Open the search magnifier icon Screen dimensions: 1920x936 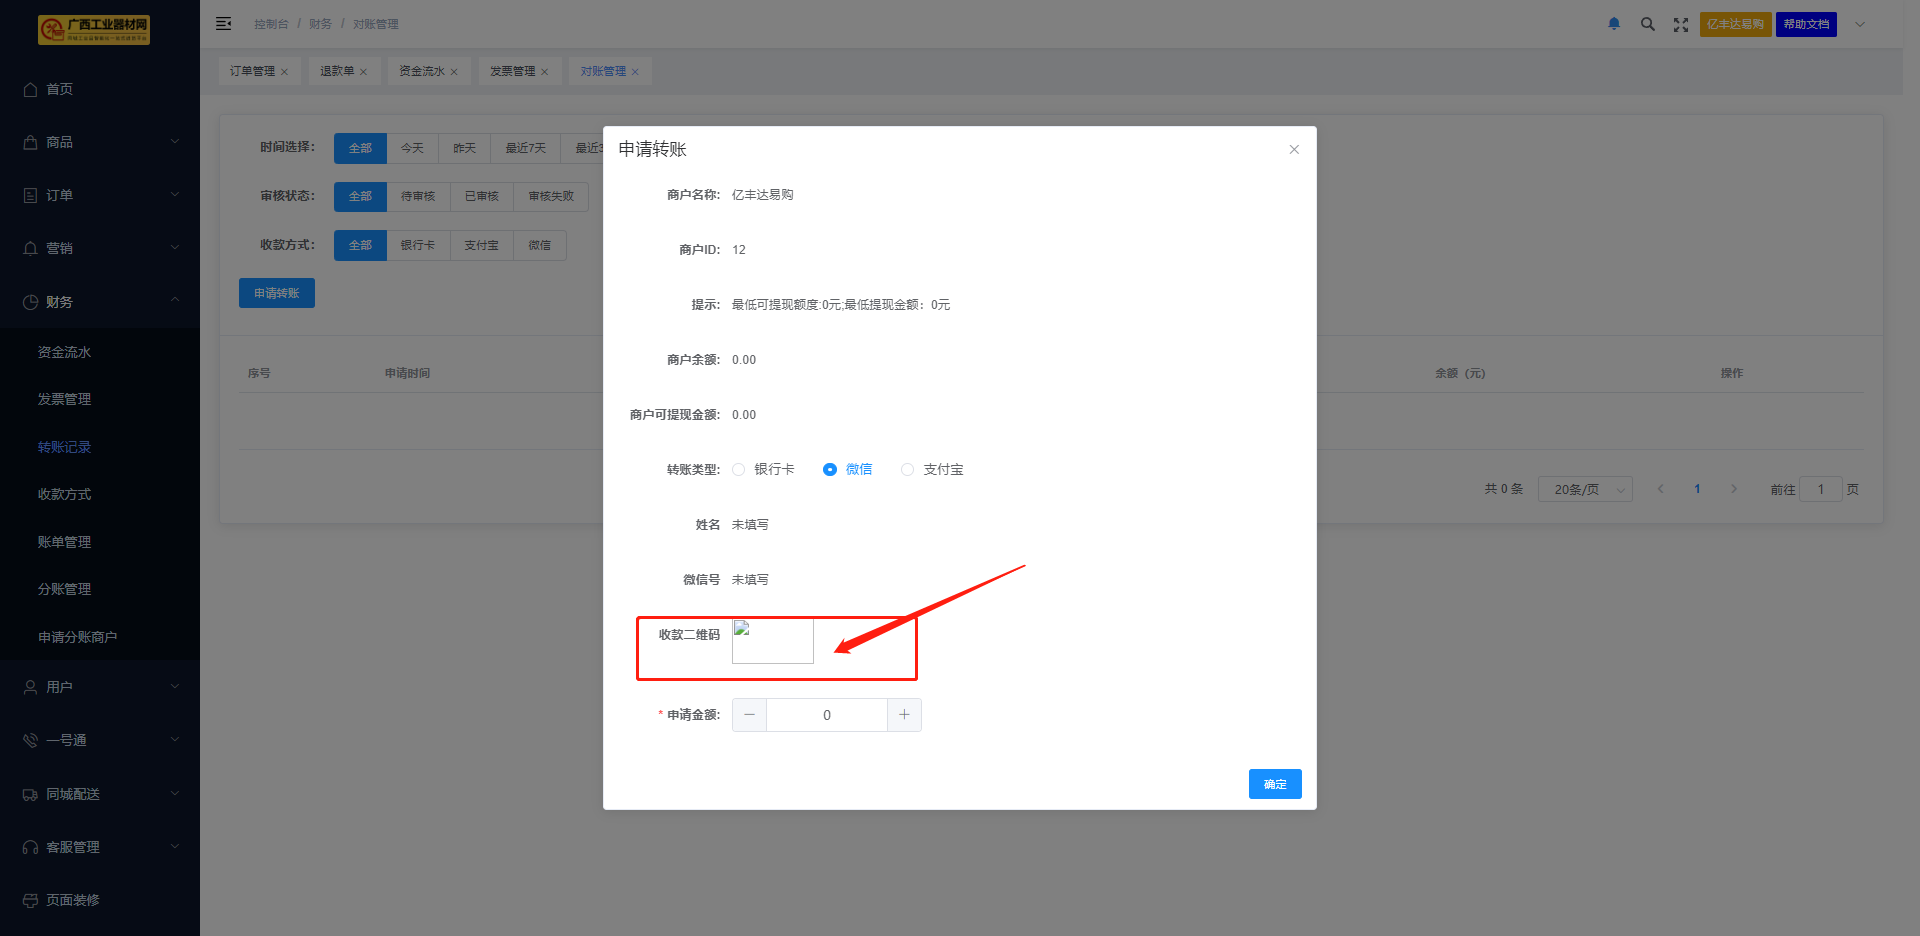click(1647, 24)
